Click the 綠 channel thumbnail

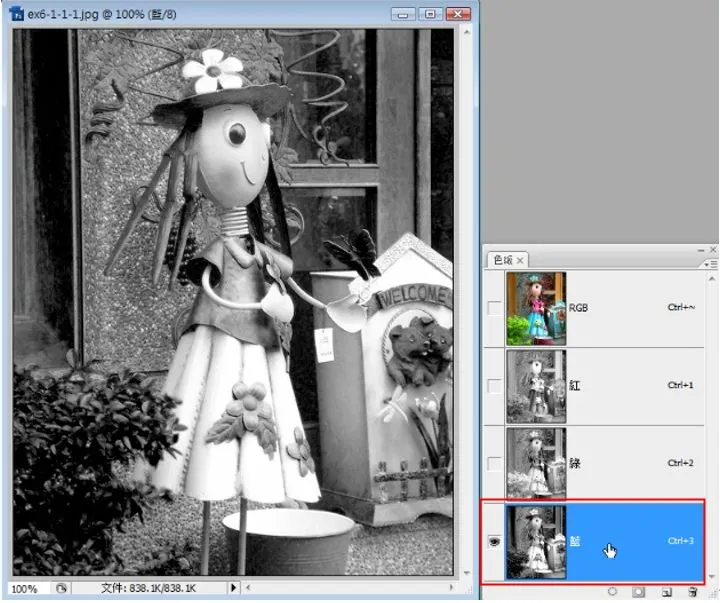[536, 464]
